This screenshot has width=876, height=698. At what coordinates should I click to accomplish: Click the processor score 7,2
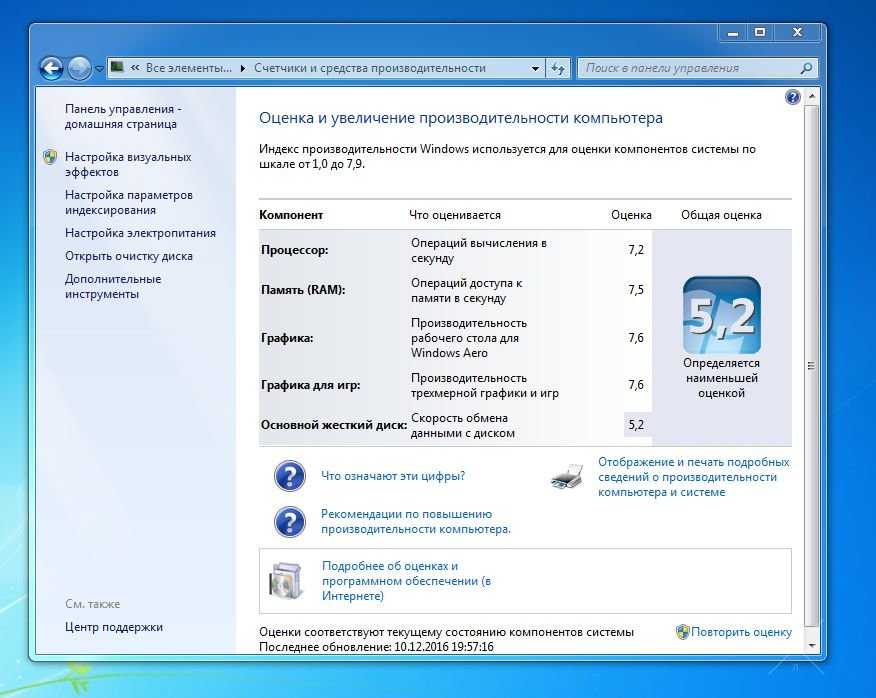636,250
